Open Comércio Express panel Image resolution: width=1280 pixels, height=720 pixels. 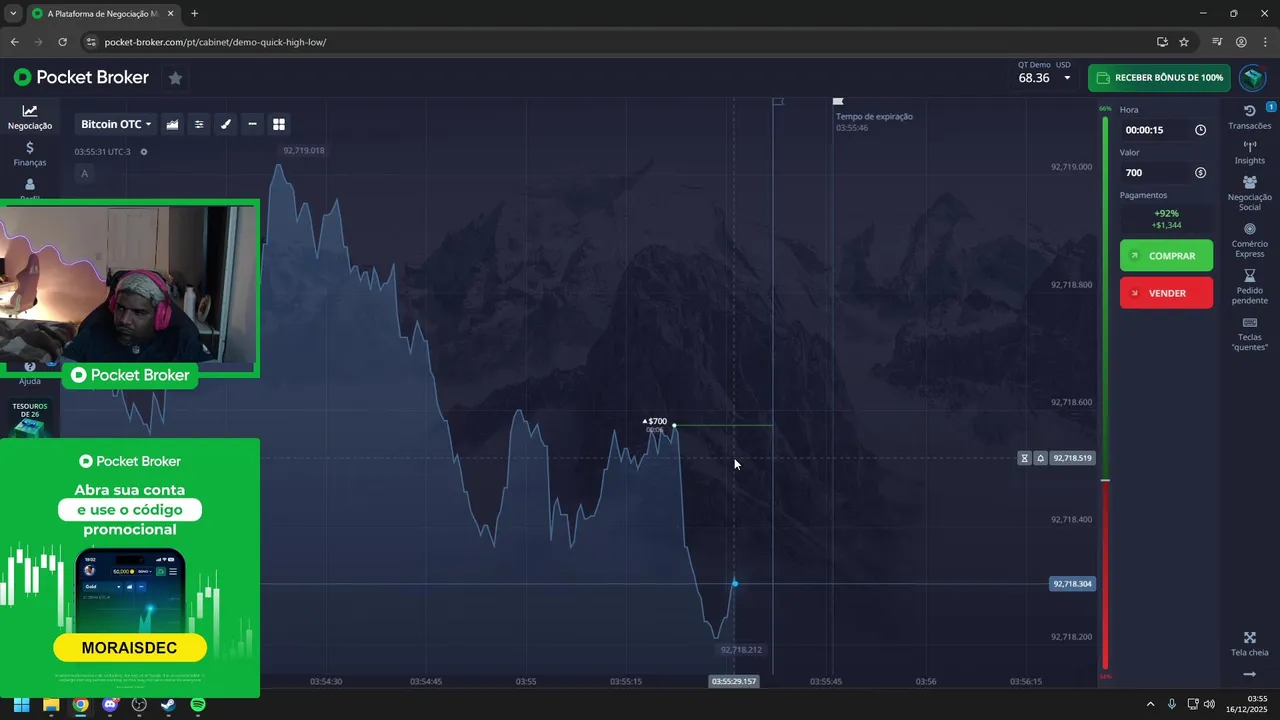[x=1250, y=240]
